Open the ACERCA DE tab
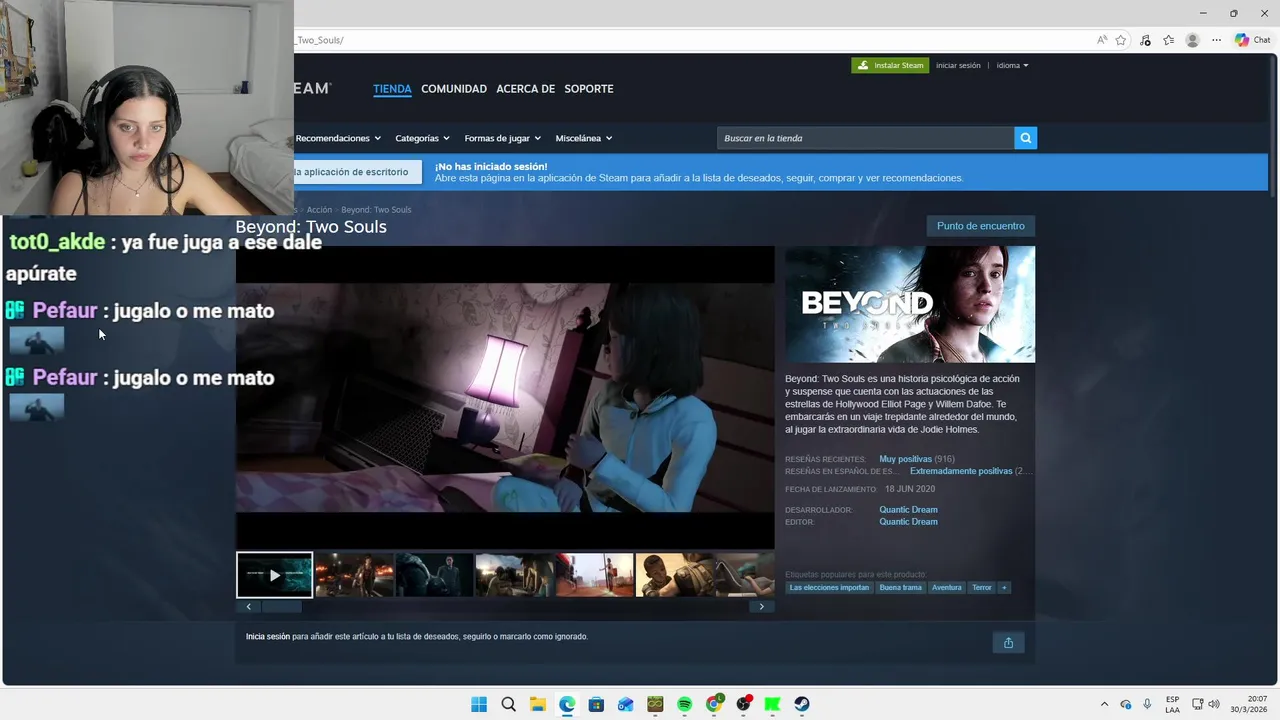 point(526,89)
